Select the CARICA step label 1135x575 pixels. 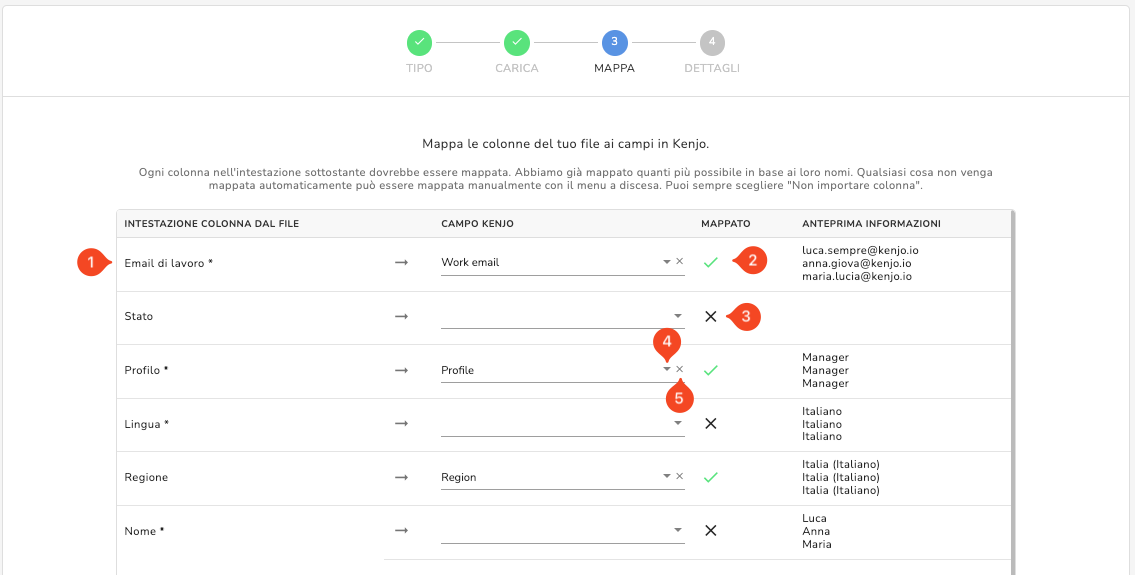tap(517, 68)
